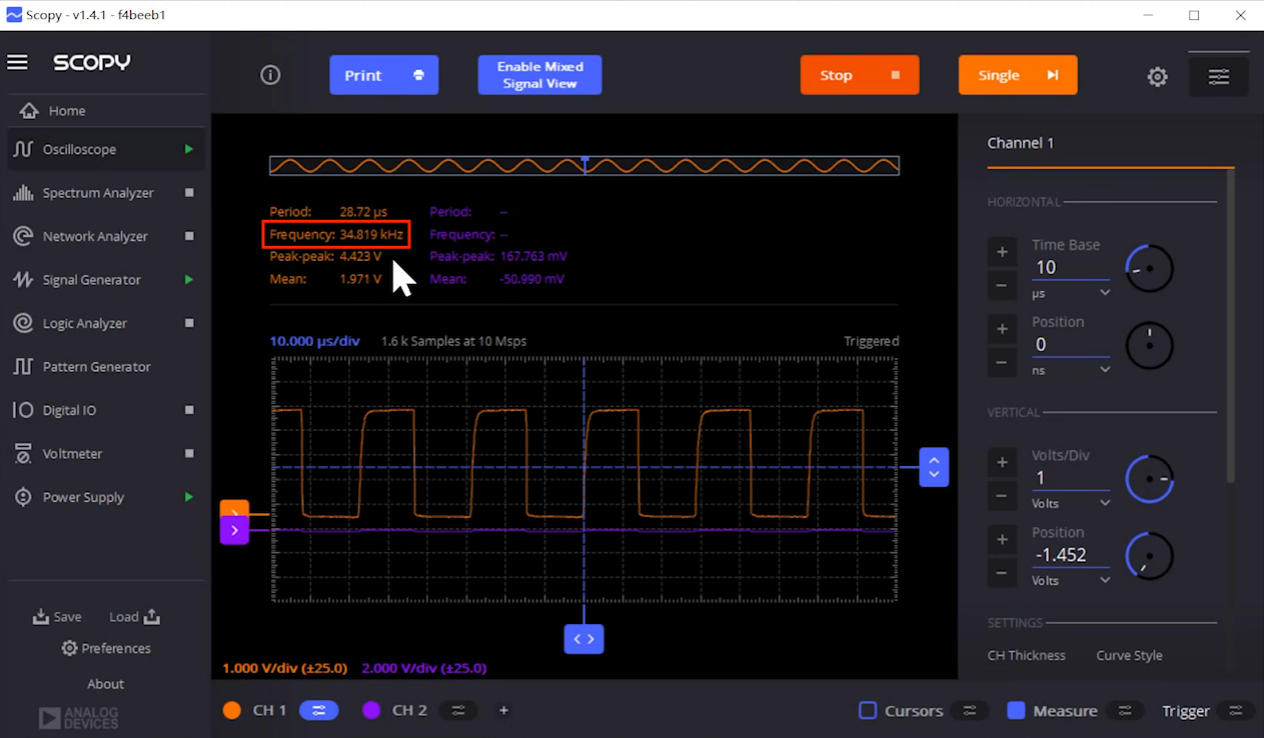The height and width of the screenshot is (738, 1264).
Task: Open the Trigger settings menu
Action: tap(1237, 710)
